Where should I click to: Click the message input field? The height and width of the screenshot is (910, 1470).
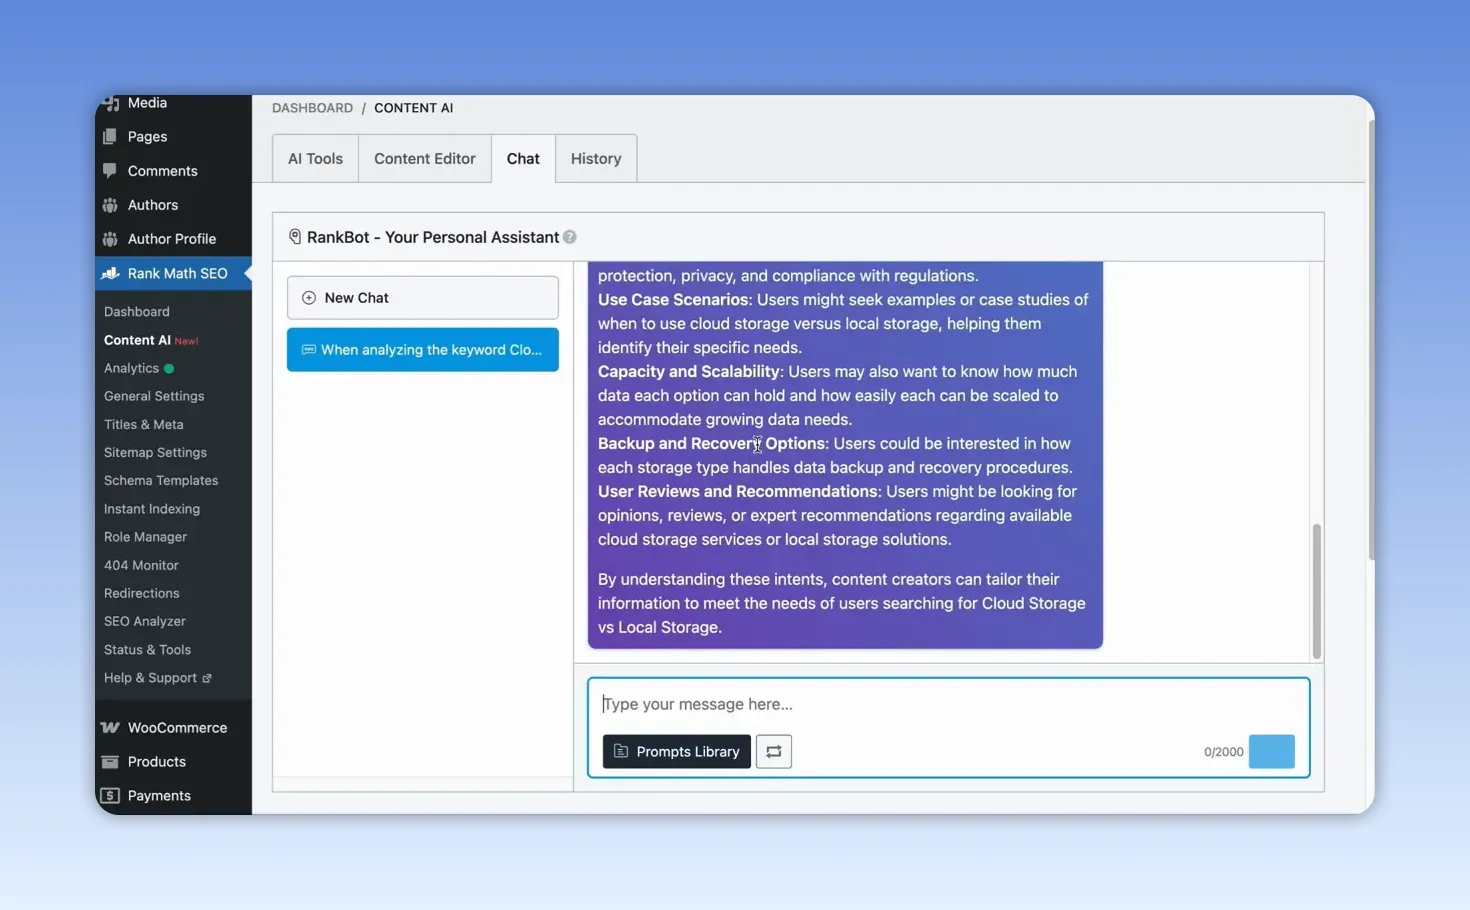tap(948, 704)
